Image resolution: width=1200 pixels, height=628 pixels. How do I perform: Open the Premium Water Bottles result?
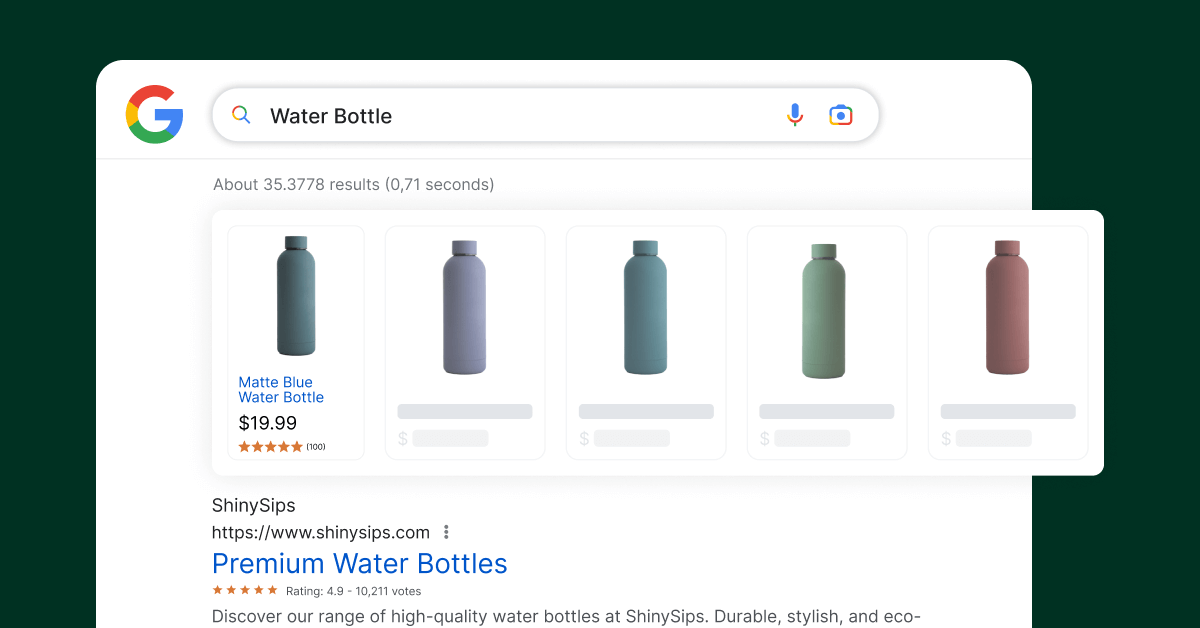click(360, 563)
